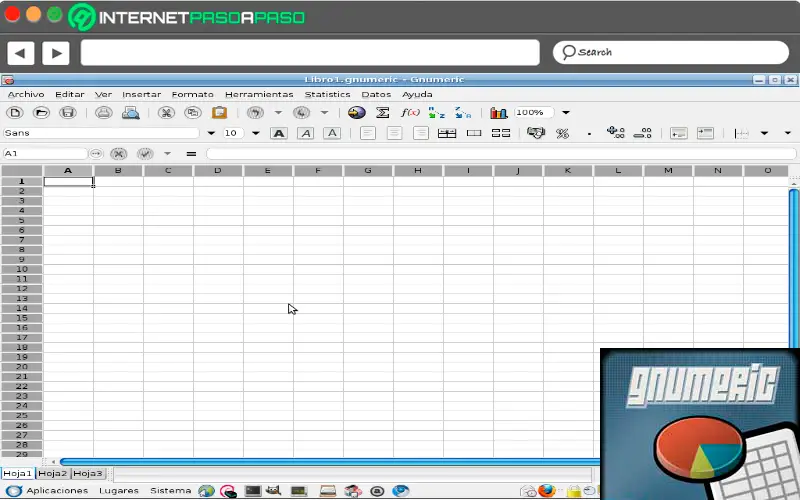The height and width of the screenshot is (500, 800).
Task: Go forward with the browser right arrow
Action: point(56,53)
